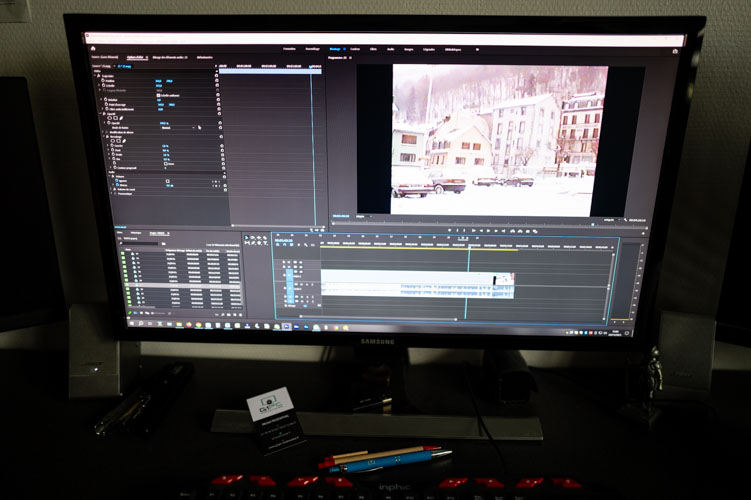Select pen mask tool under Recadrage effect
This screenshot has height=500, width=751.
[124, 141]
